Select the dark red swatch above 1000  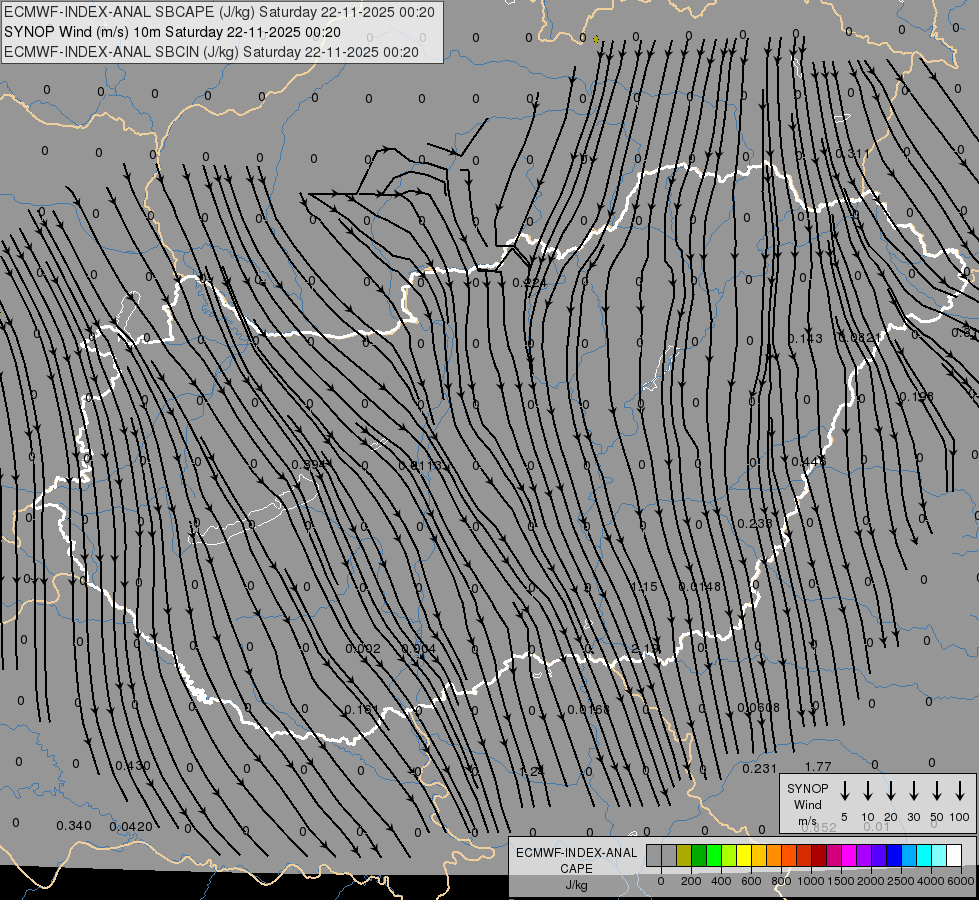pyautogui.click(x=819, y=855)
